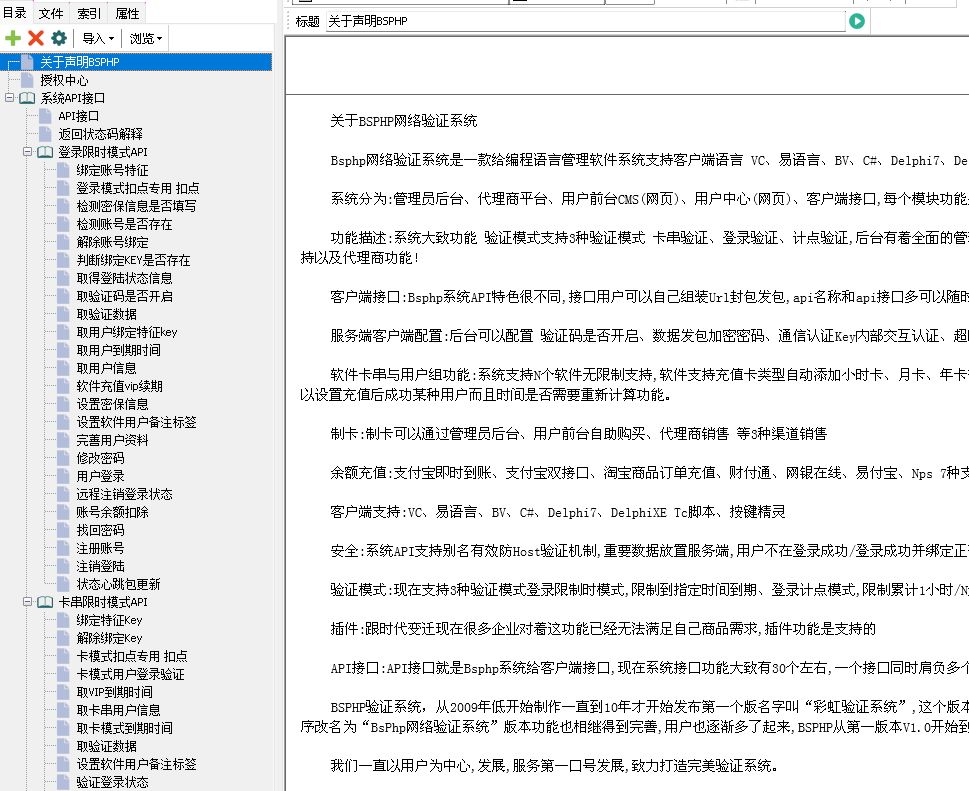Image resolution: width=969 pixels, height=791 pixels.
Task: Select 检测账号是否存在 item
Action: tap(124, 224)
